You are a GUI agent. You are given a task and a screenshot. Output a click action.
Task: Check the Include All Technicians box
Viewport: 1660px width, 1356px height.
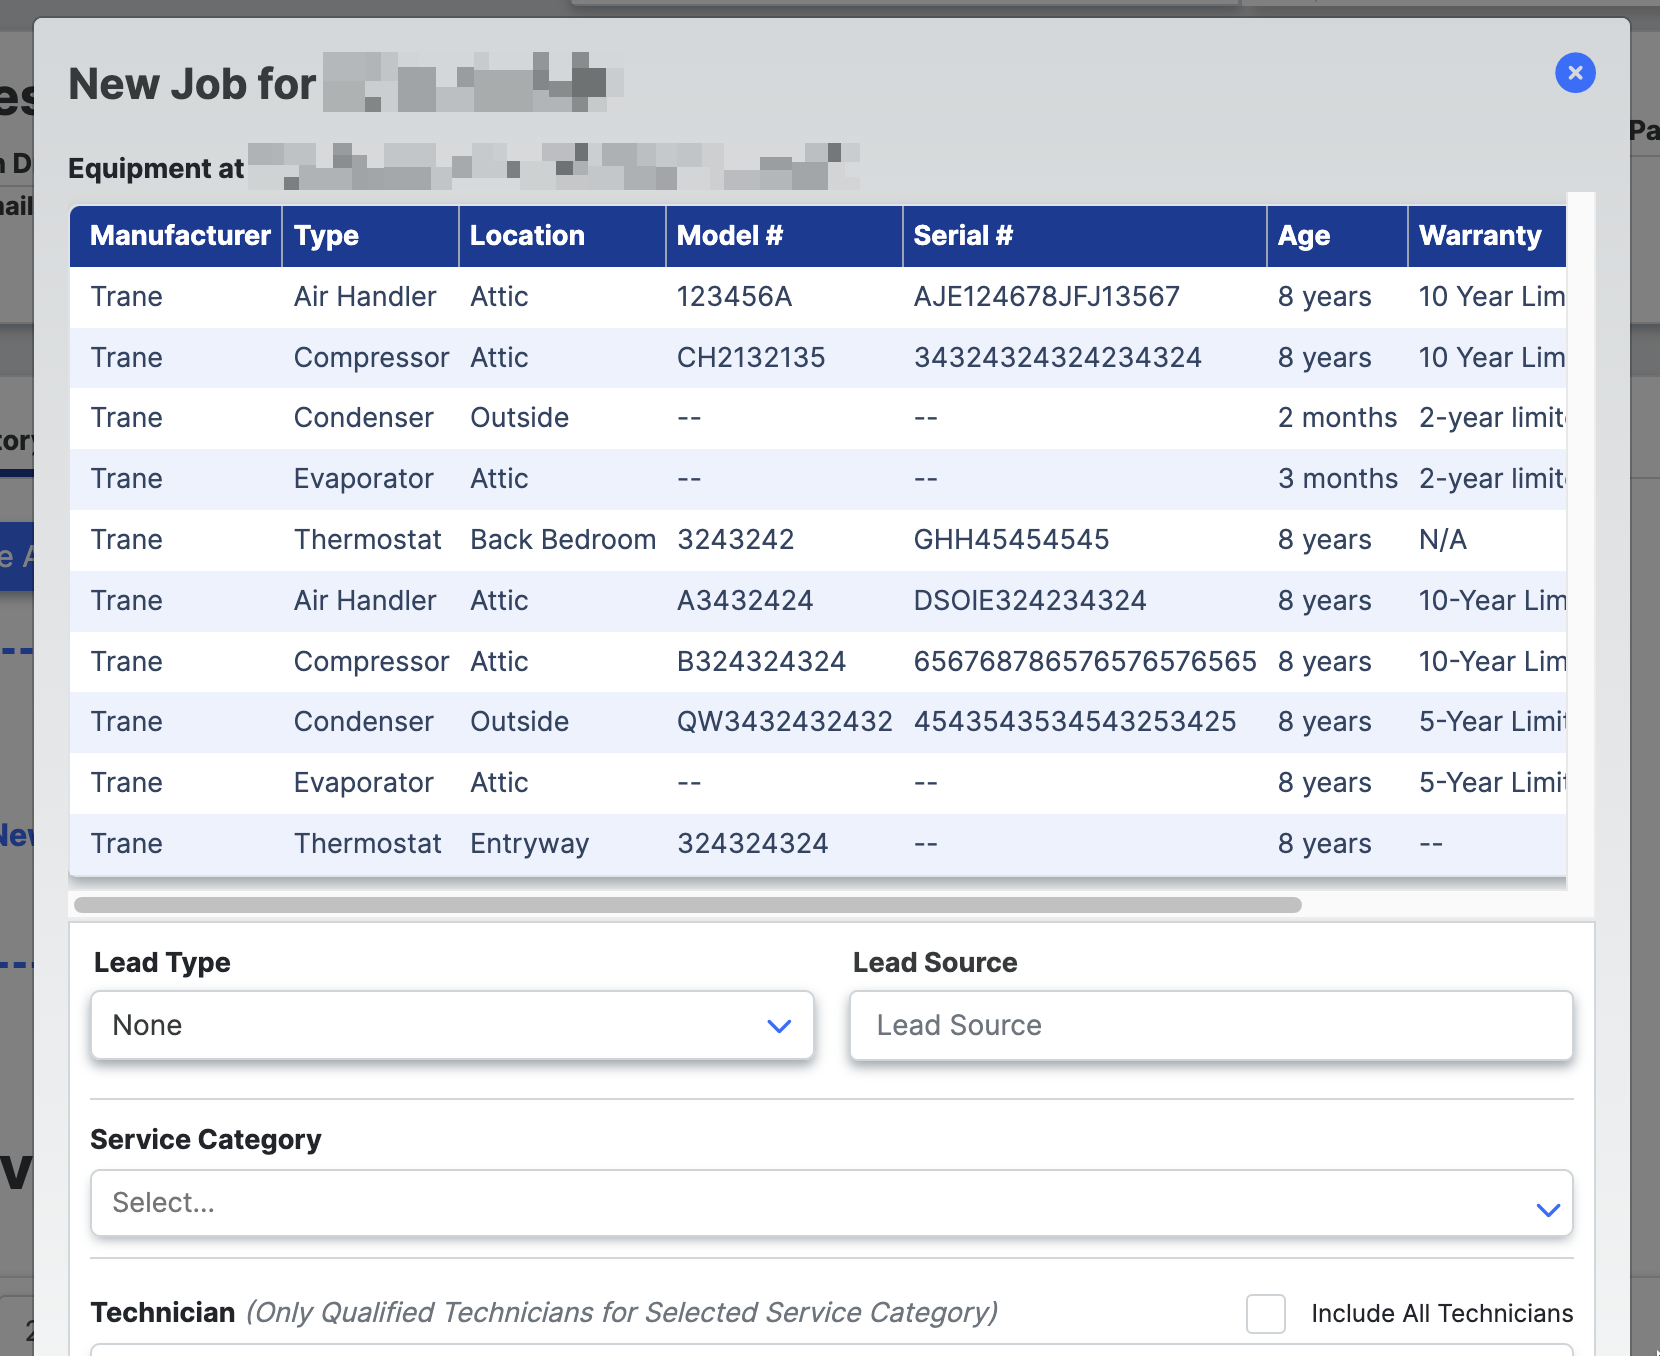1265,1313
